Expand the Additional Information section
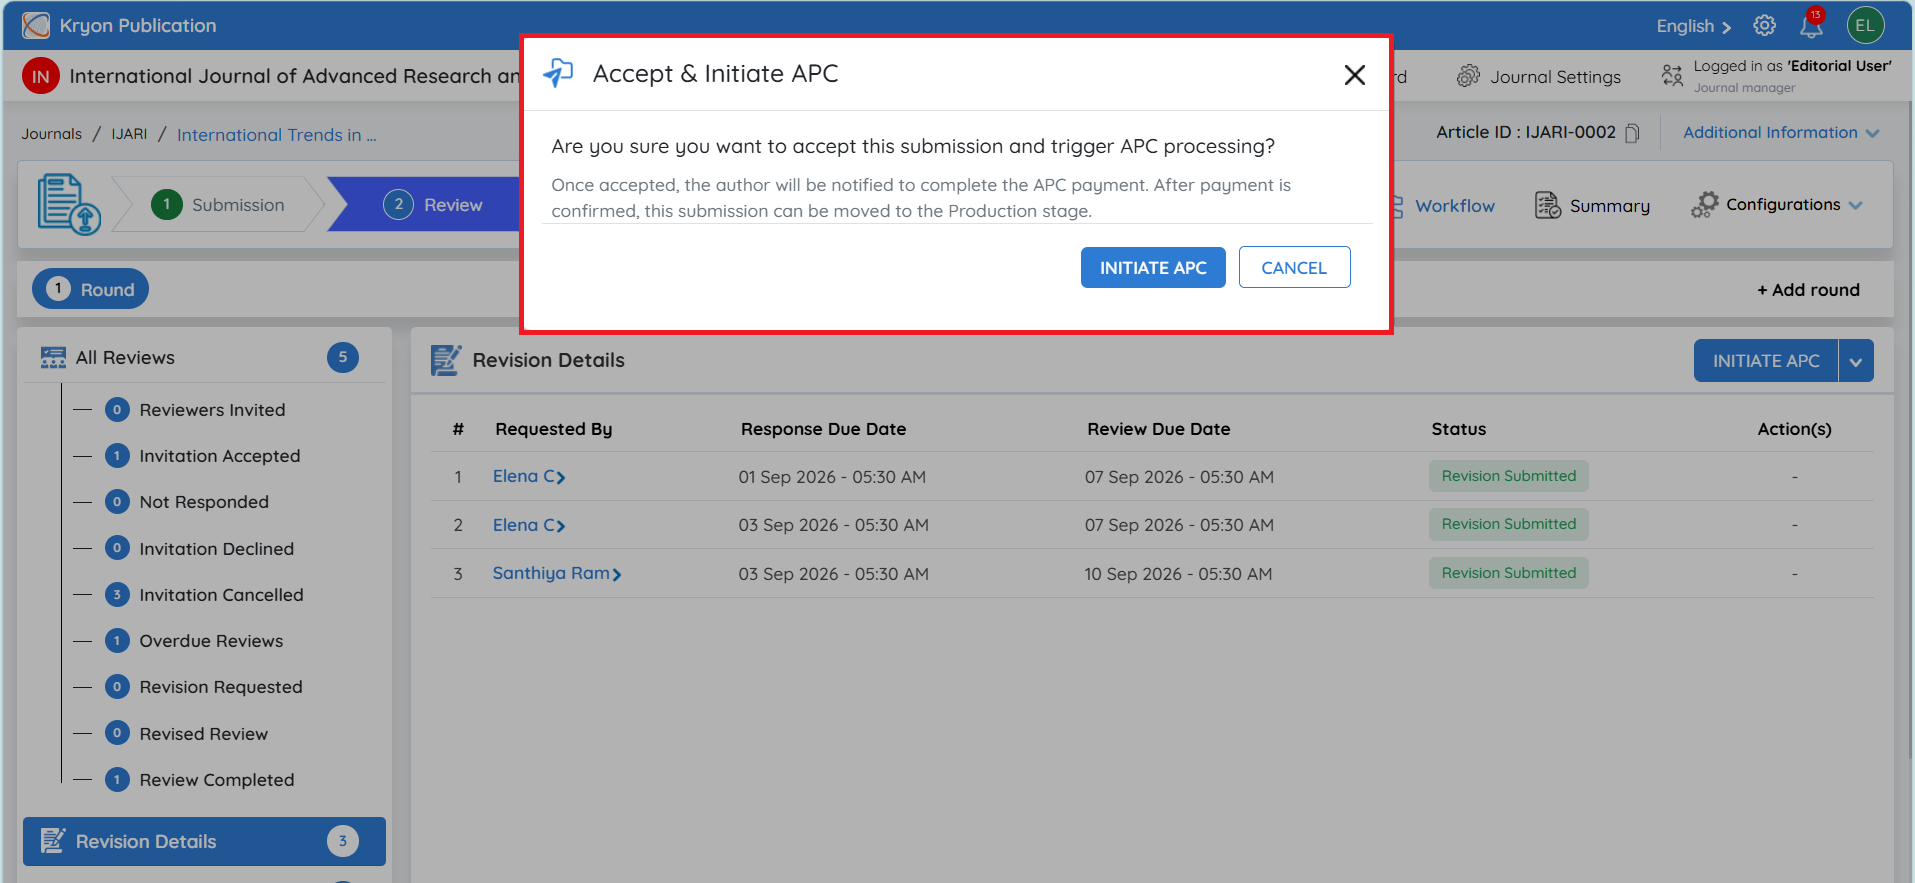This screenshot has height=883, width=1915. 1781,133
